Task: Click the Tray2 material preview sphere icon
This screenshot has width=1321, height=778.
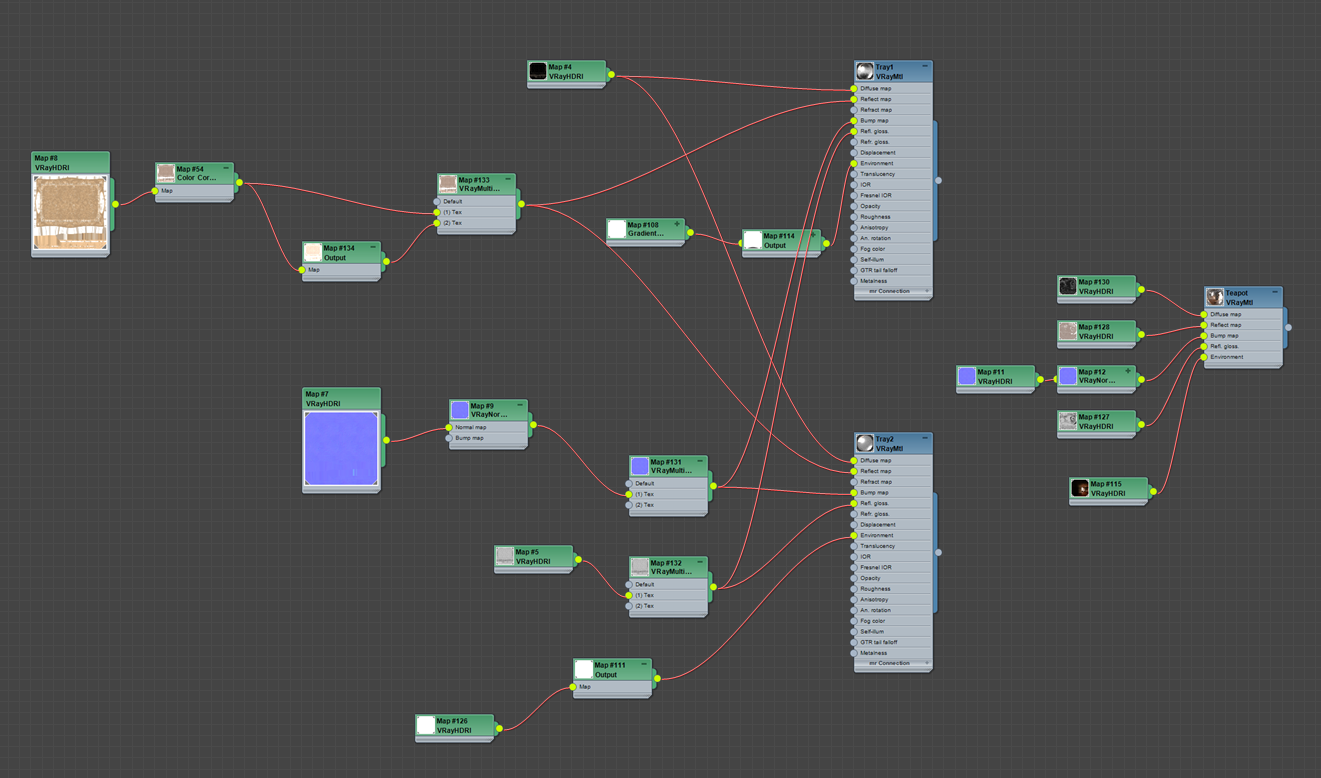Action: 865,443
